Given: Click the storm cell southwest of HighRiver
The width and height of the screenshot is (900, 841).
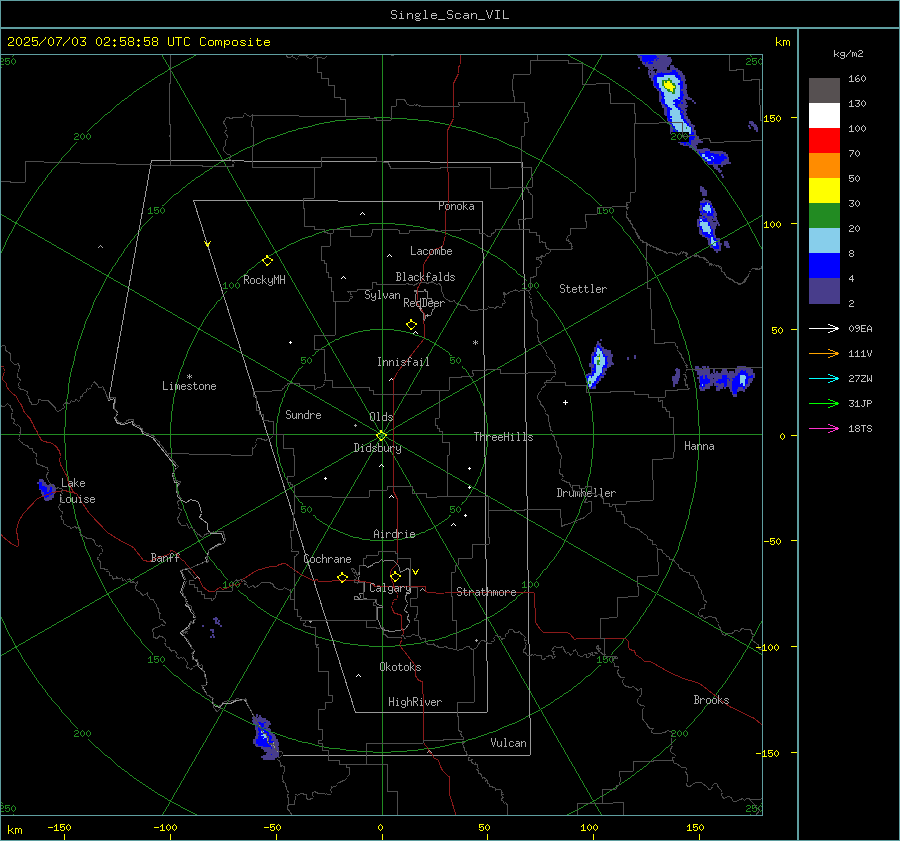Looking at the screenshot, I should tap(265, 738).
